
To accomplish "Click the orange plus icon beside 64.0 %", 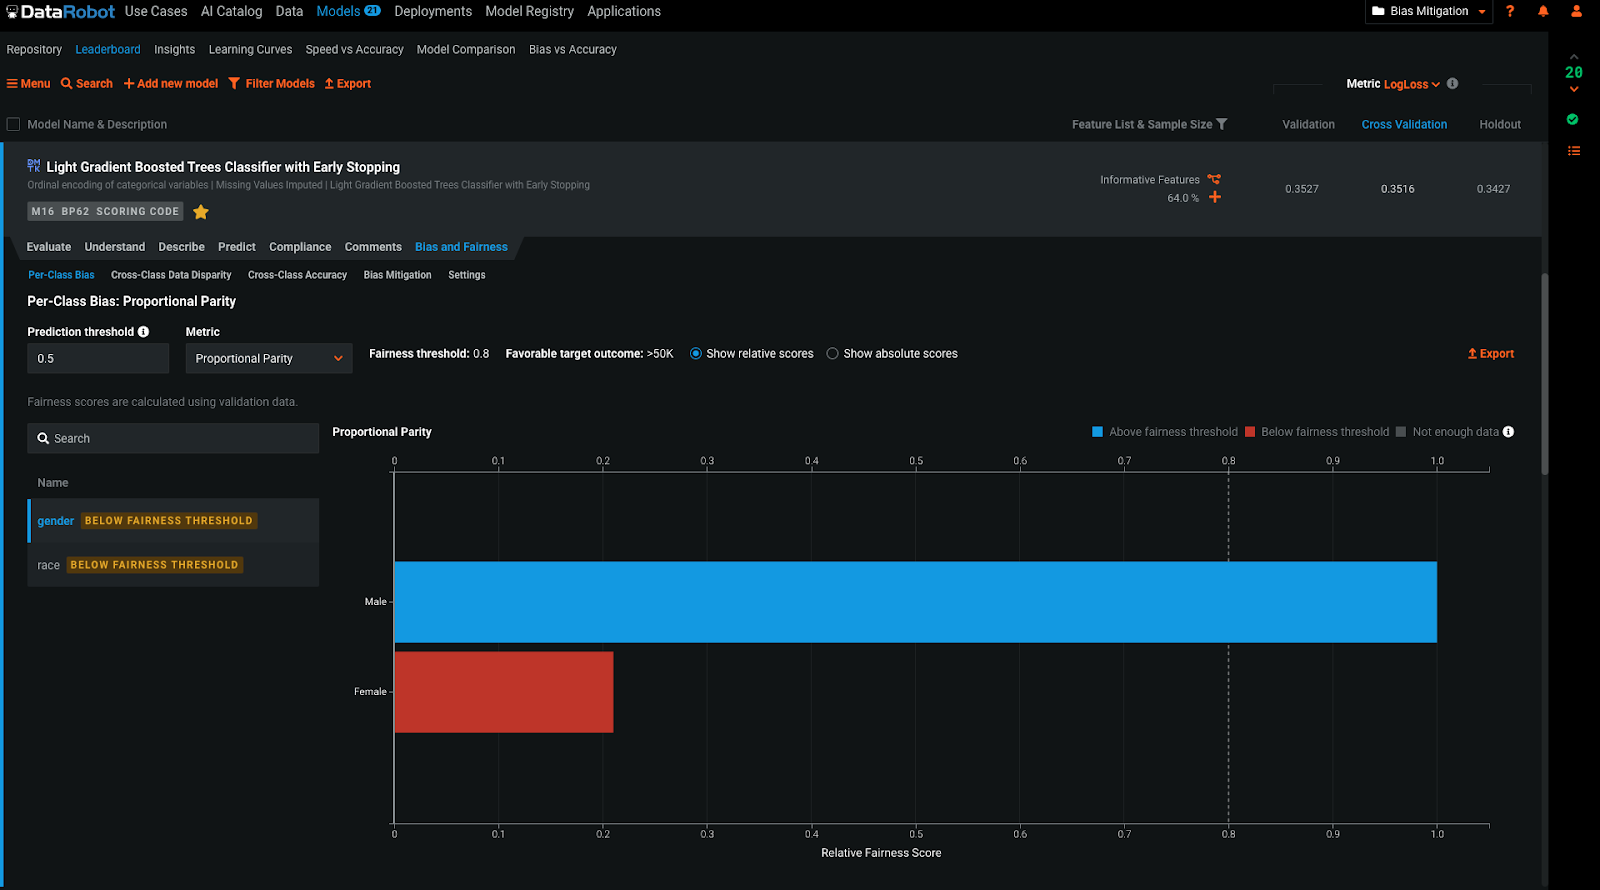I will tap(1215, 197).
